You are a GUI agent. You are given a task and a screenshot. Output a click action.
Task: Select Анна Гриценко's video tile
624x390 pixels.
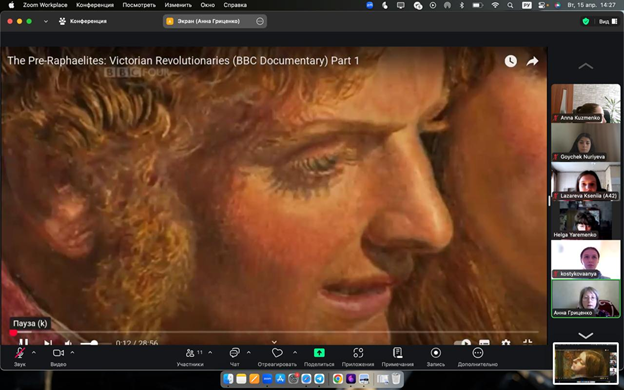585,298
